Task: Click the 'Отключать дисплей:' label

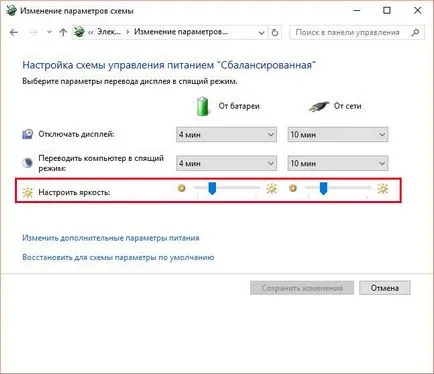Action: (x=76, y=134)
